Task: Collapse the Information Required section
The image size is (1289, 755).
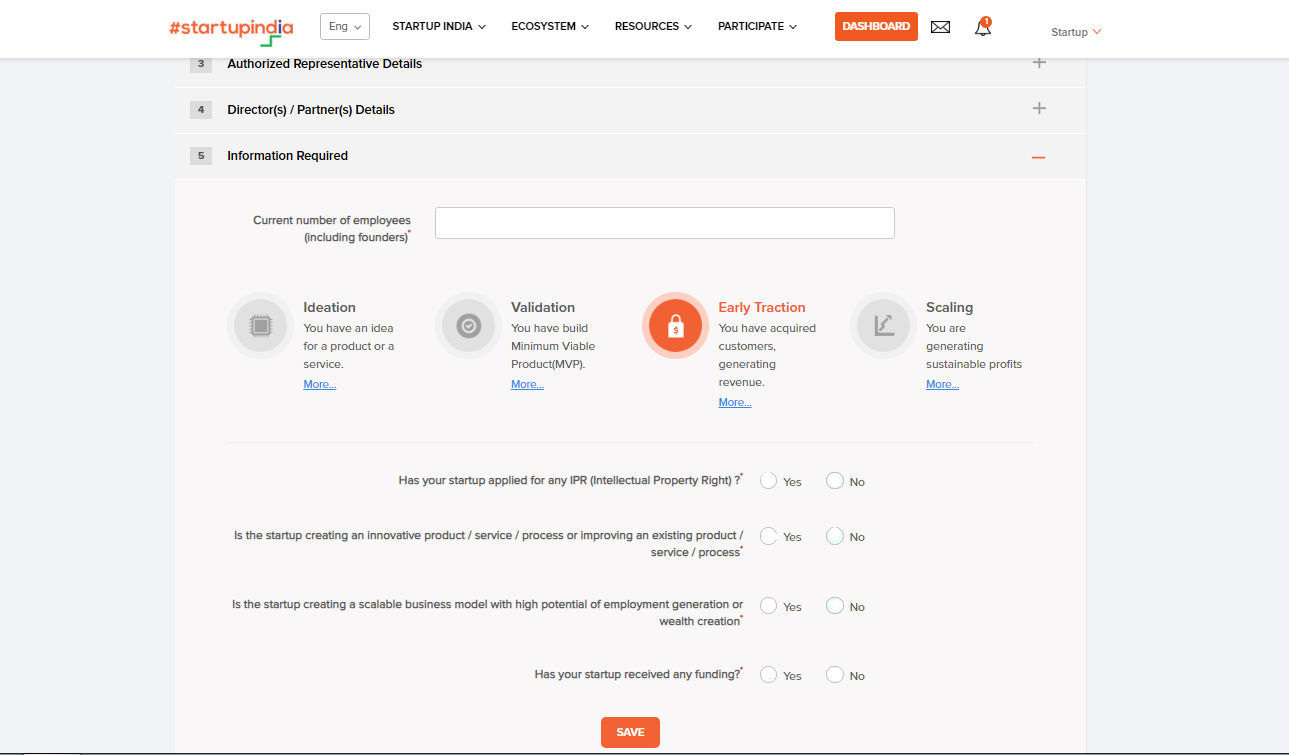Action: (1037, 157)
